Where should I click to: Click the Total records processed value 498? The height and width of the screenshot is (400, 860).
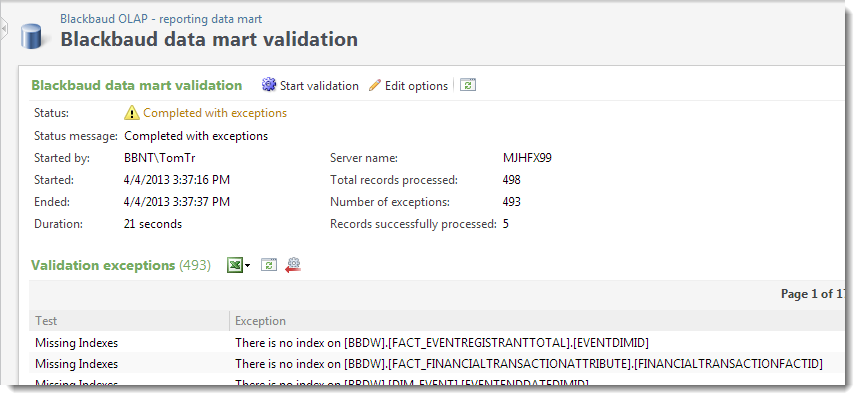512,180
